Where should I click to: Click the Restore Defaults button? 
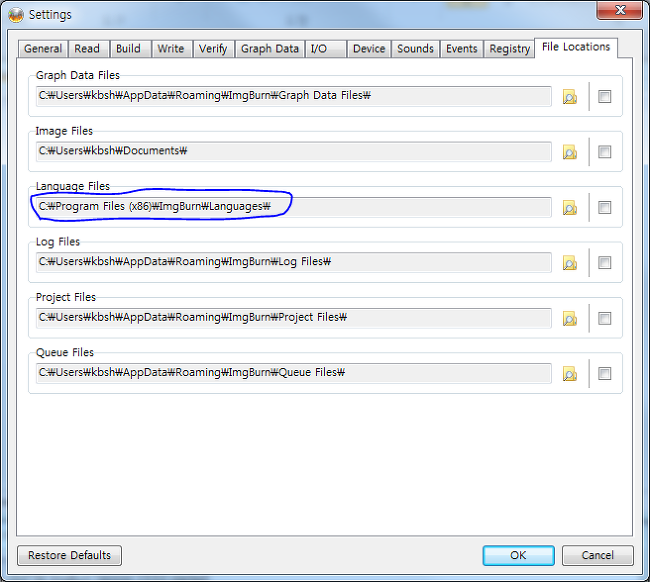point(69,555)
